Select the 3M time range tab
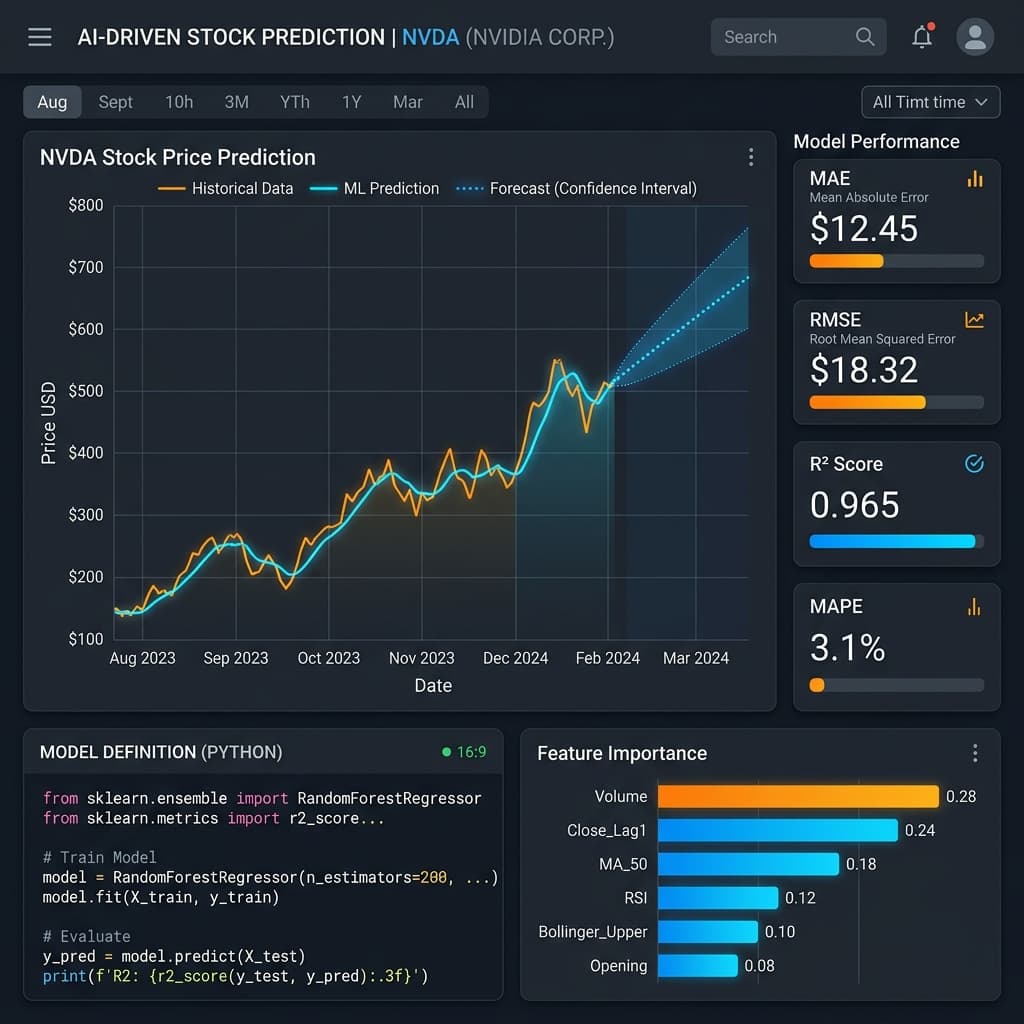This screenshot has height=1024, width=1024. click(x=236, y=102)
